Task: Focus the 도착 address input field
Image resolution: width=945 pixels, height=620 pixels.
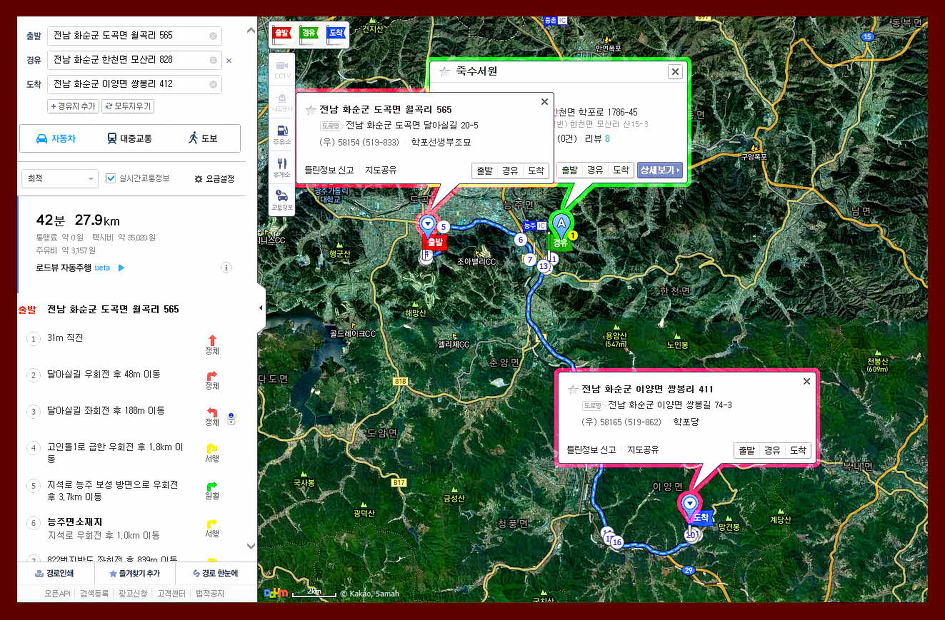Action: pos(134,84)
